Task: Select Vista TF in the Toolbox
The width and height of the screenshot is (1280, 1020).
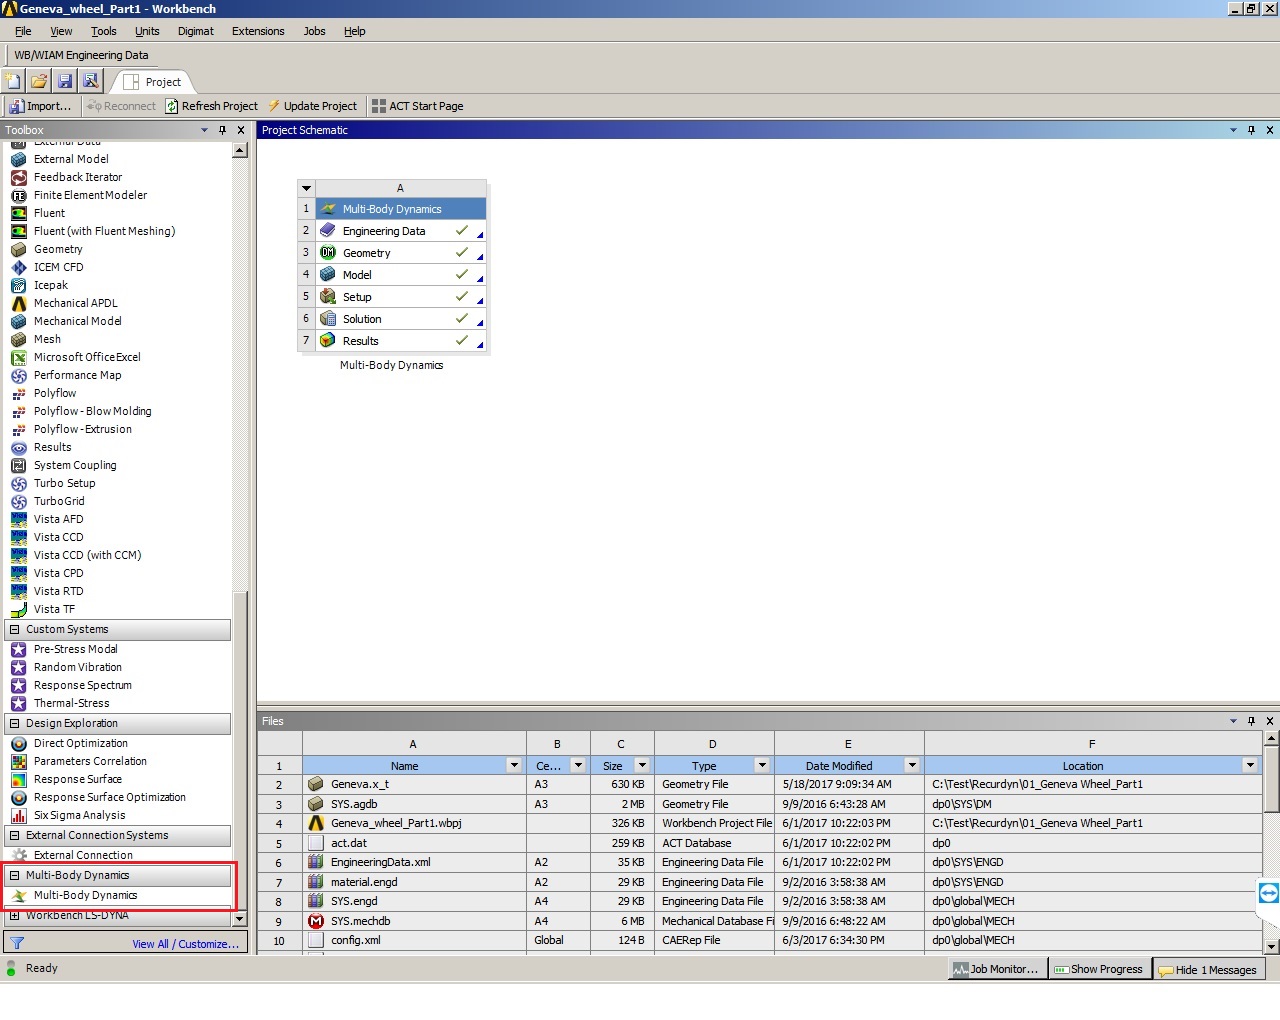Action: coord(54,609)
